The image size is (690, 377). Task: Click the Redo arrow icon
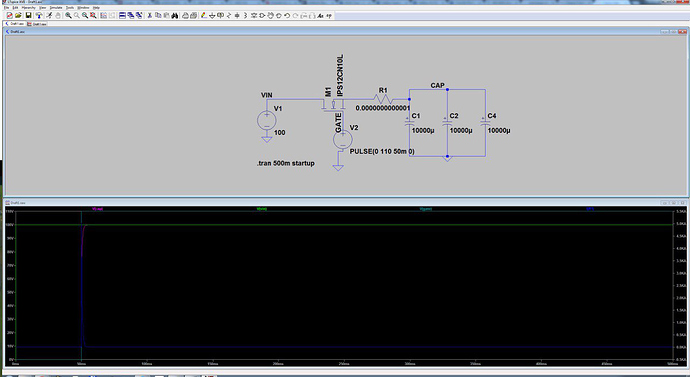295,15
